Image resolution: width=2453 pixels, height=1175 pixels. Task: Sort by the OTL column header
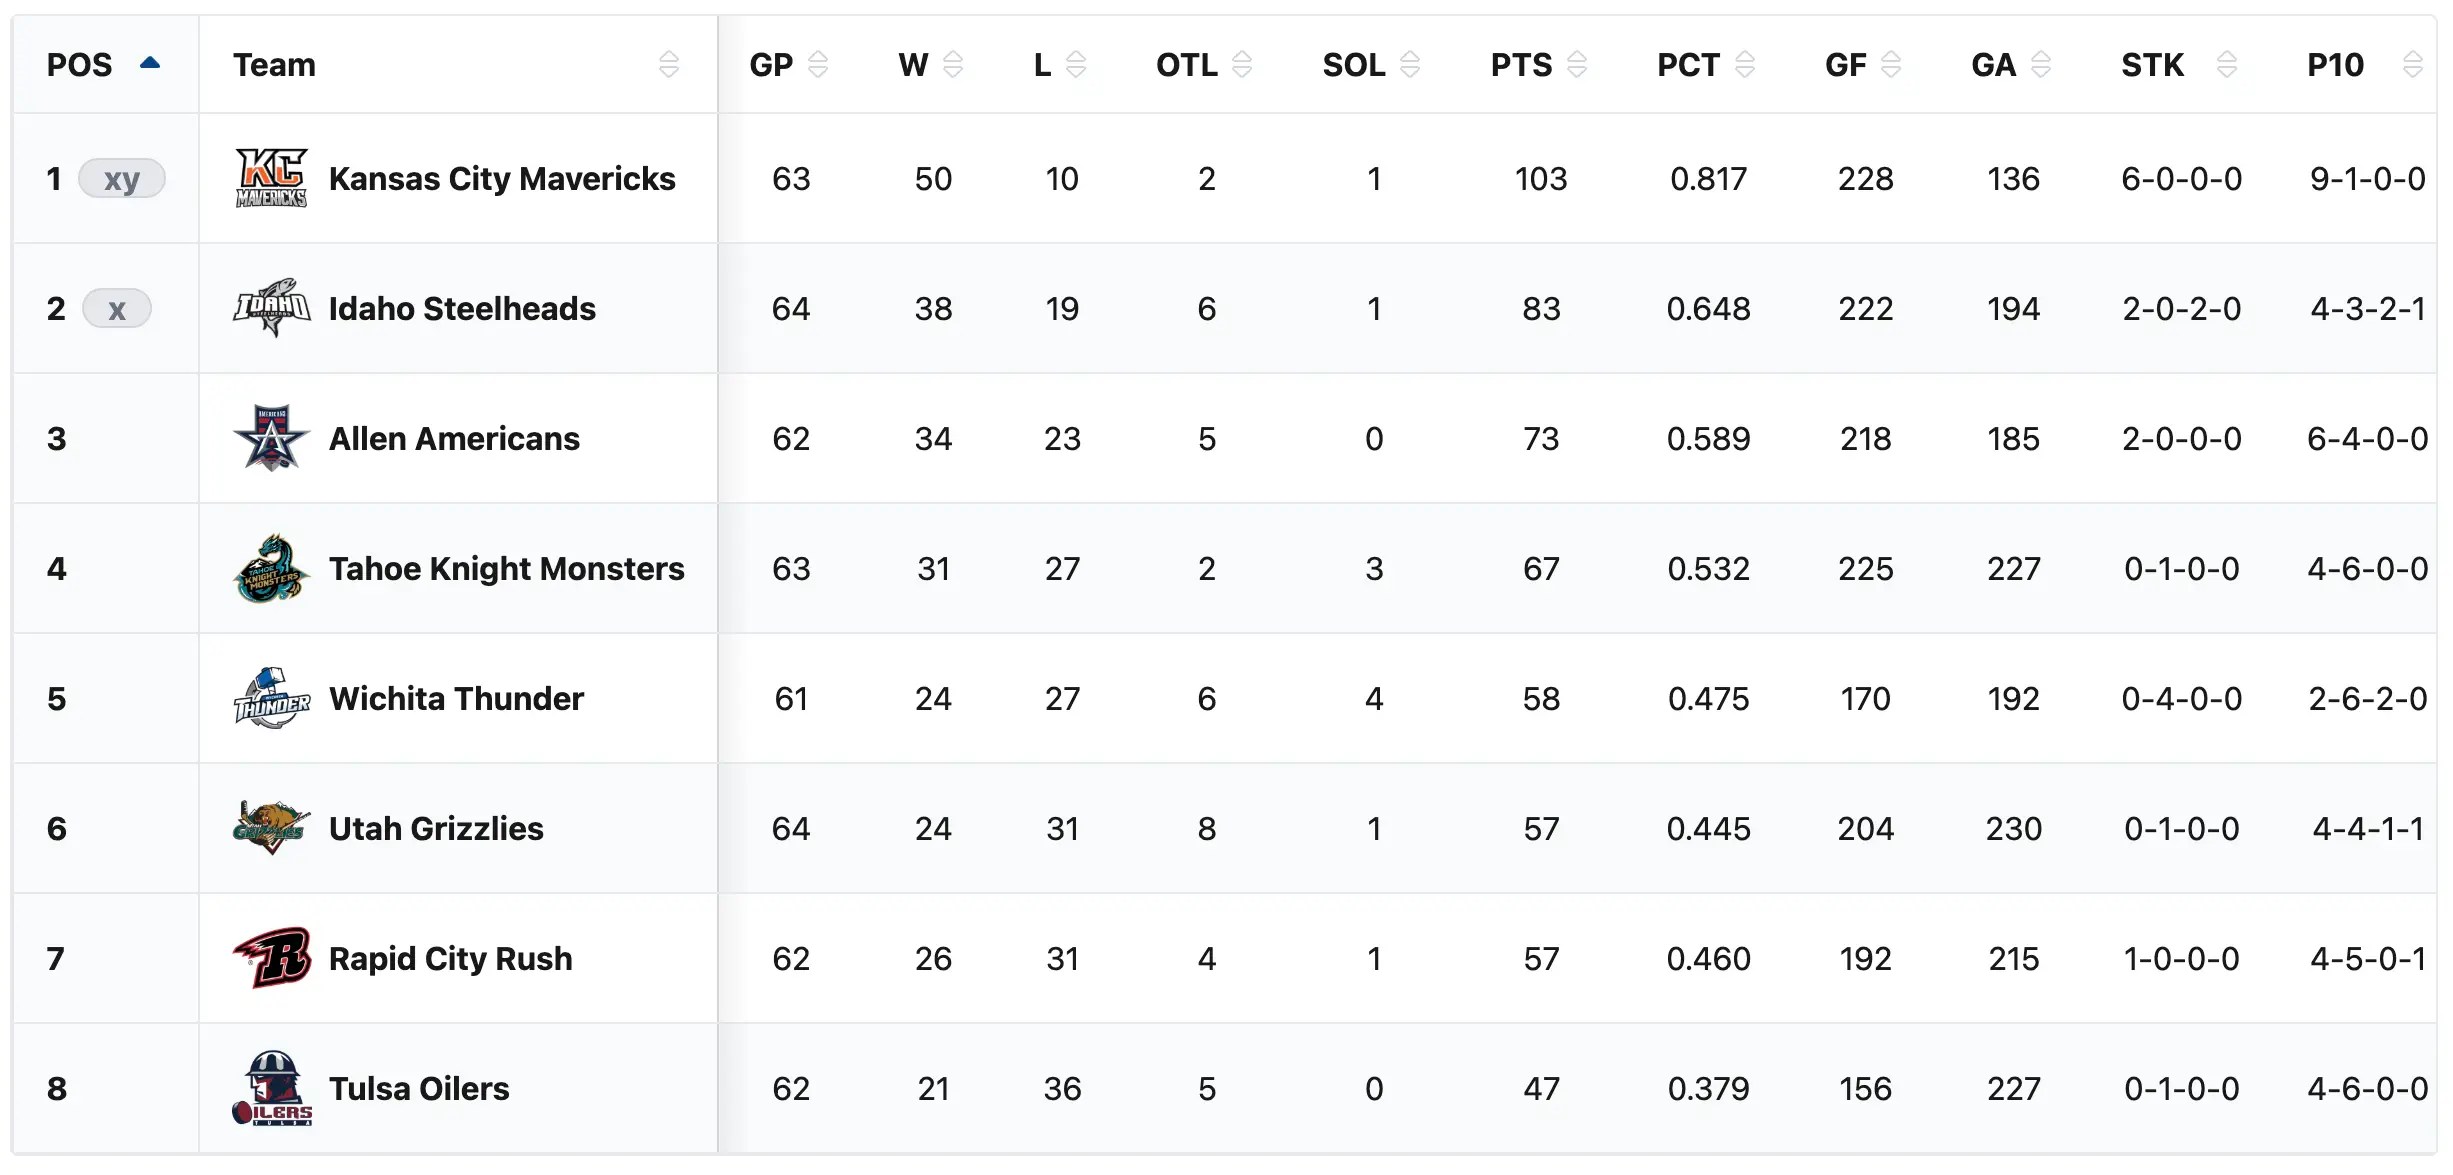pos(1241,65)
